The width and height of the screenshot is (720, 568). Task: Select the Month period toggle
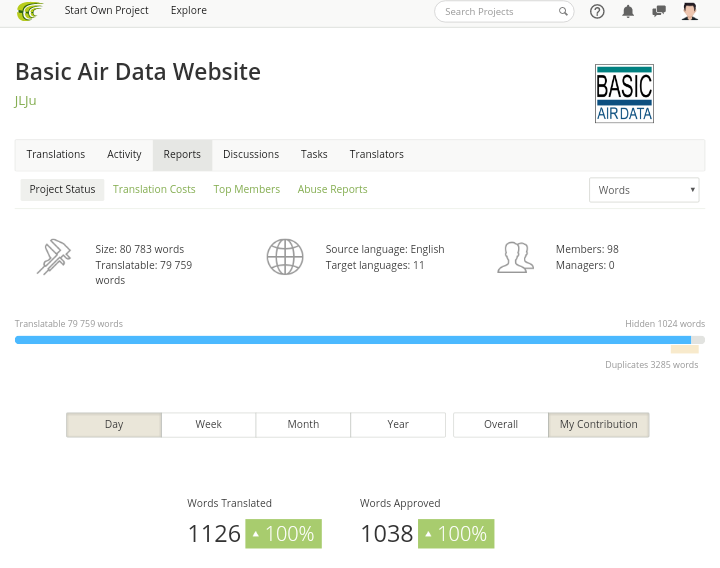[x=303, y=425]
